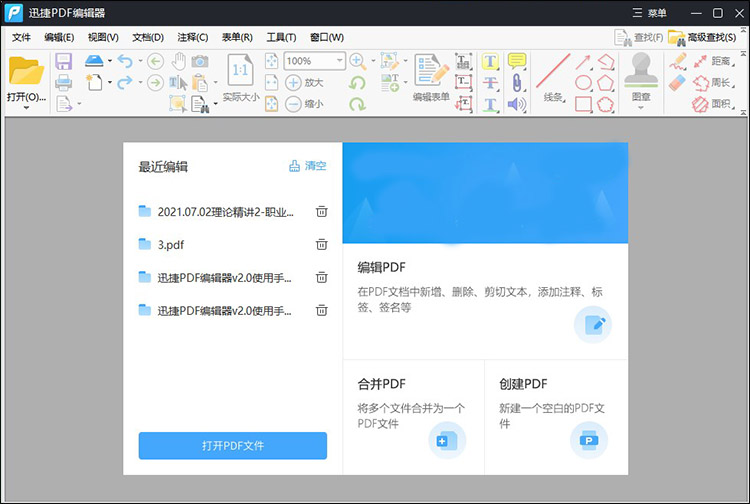
Task: Add a yellow sticky note comment
Action: tap(517, 61)
